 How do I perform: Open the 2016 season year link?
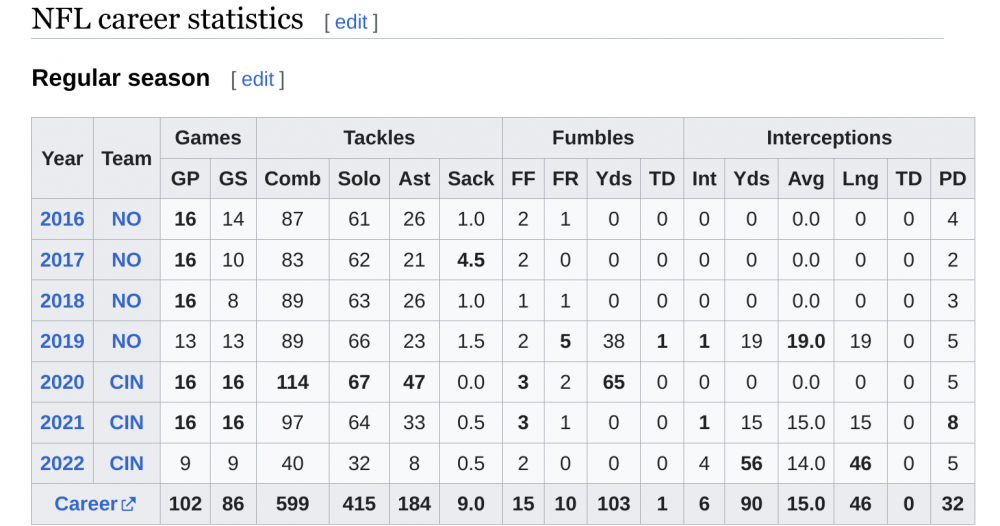pos(62,219)
